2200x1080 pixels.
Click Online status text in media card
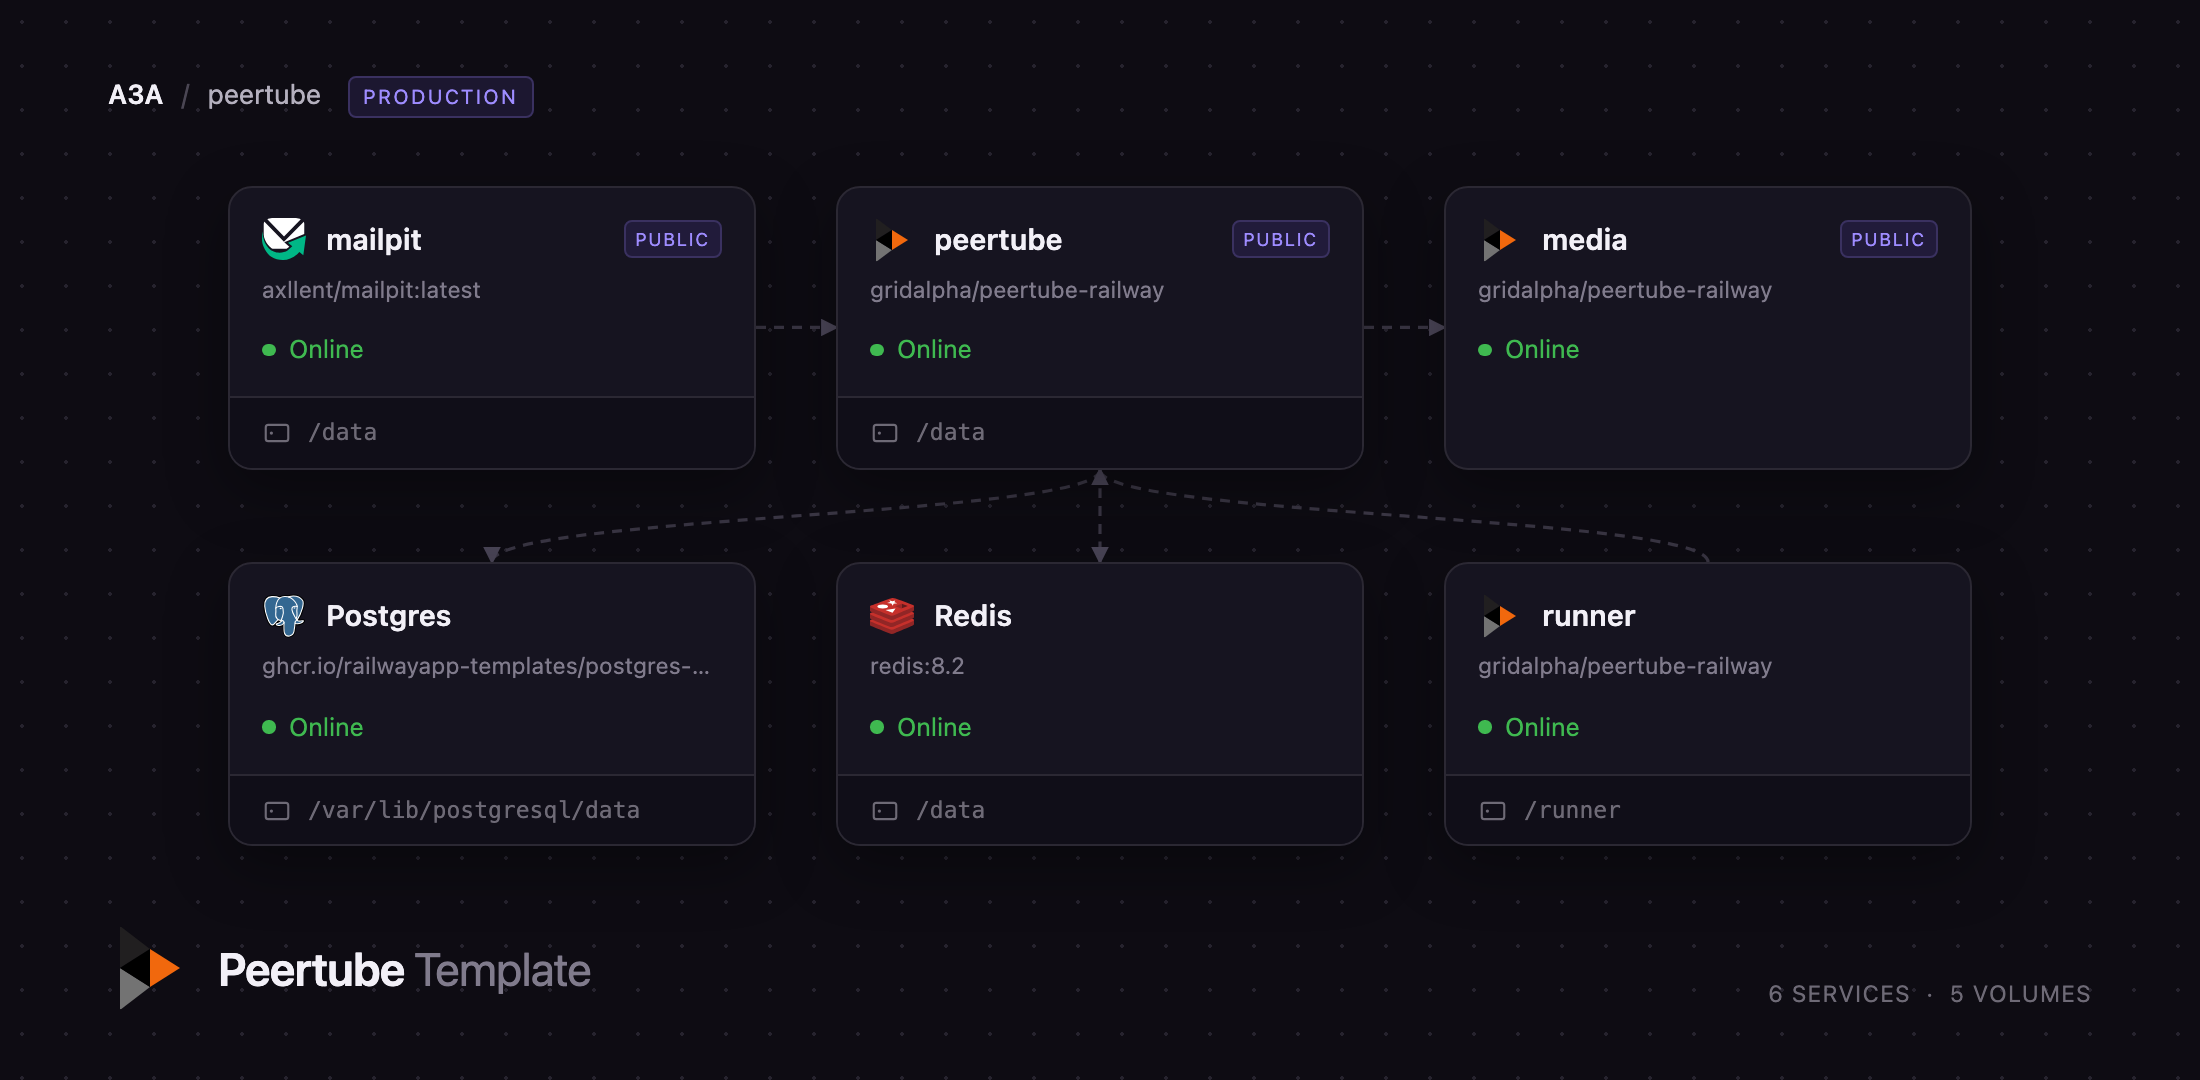click(1542, 349)
